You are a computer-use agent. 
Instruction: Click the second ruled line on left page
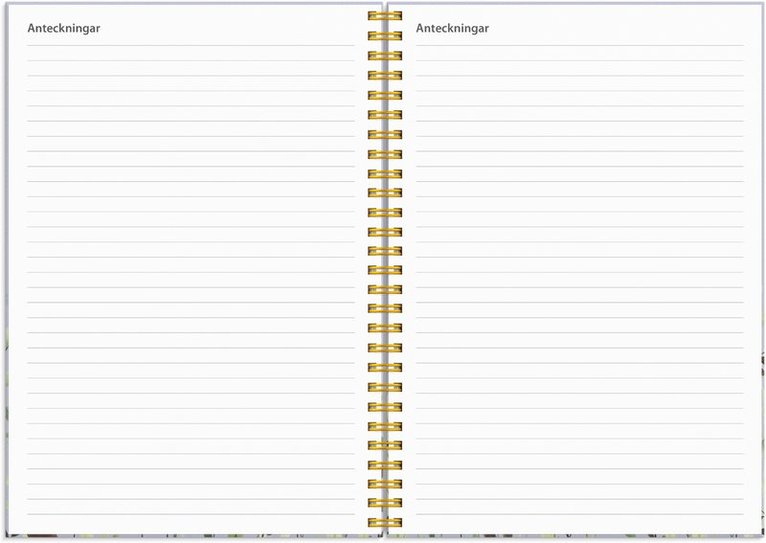pyautogui.click(x=190, y=61)
